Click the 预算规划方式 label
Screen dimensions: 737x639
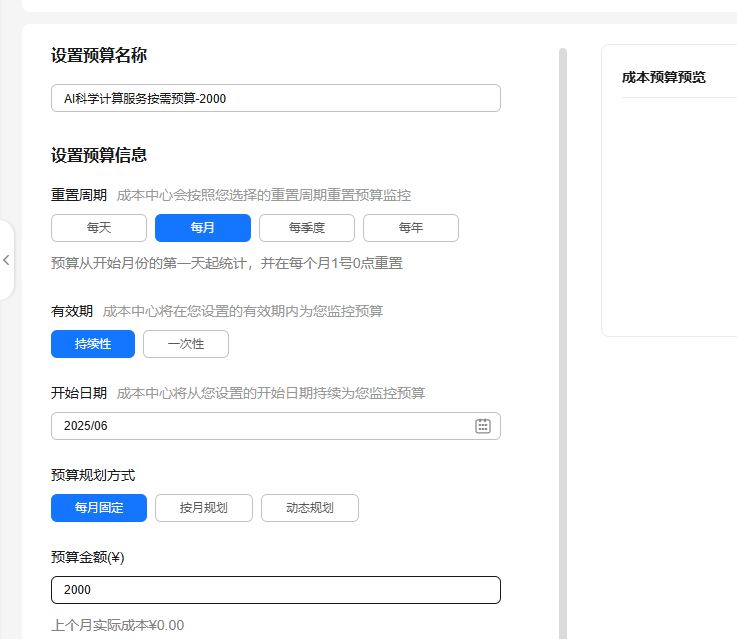click(x=93, y=475)
